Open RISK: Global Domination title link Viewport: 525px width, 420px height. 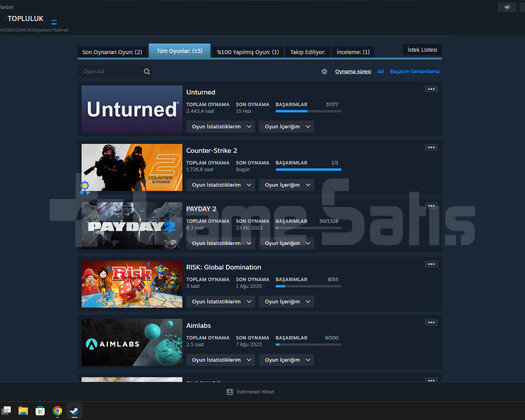[x=223, y=267]
